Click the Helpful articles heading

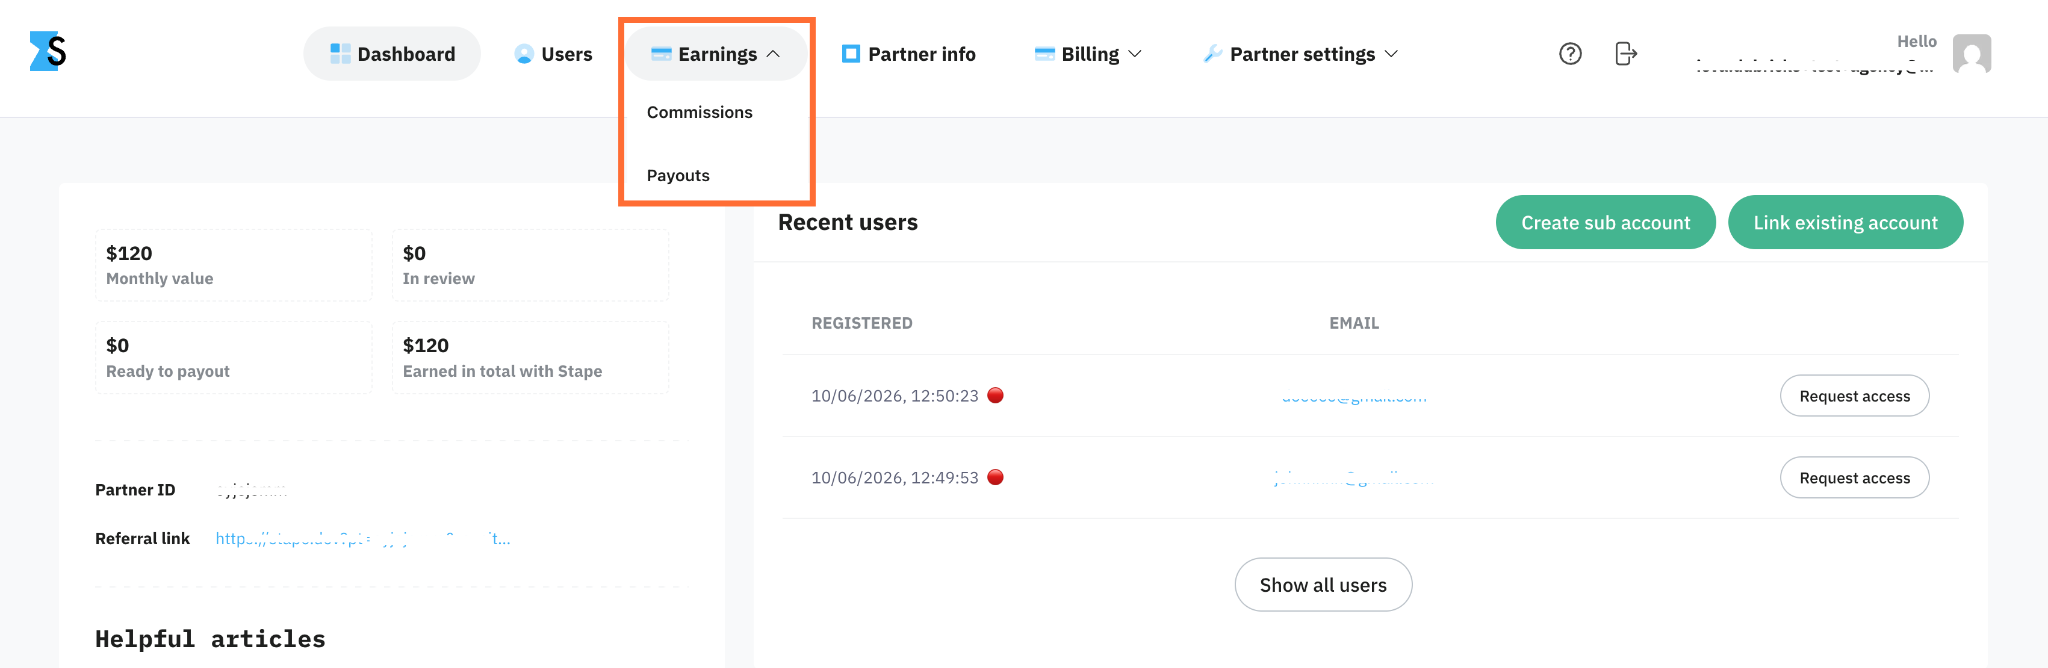(x=210, y=639)
